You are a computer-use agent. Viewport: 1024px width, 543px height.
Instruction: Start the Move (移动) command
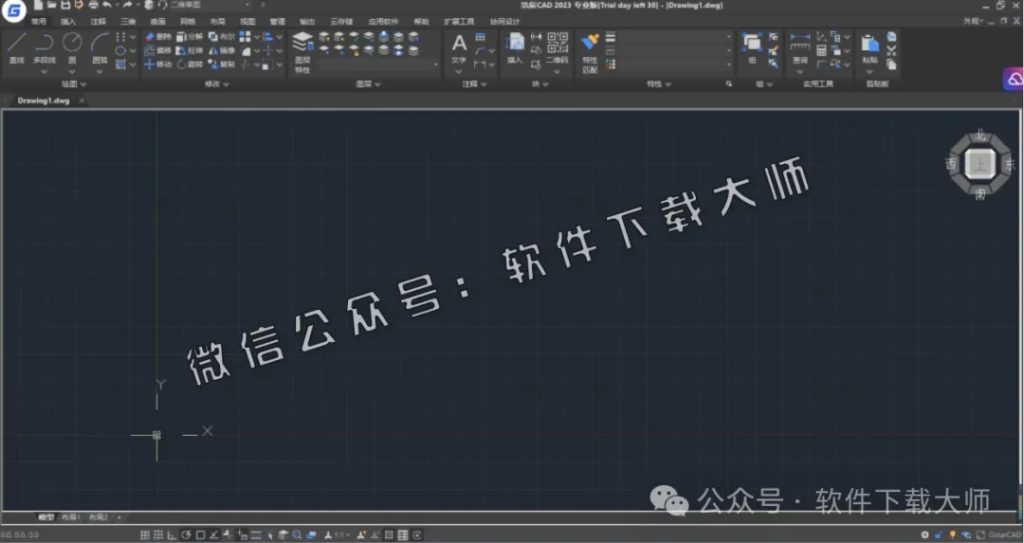(157, 64)
